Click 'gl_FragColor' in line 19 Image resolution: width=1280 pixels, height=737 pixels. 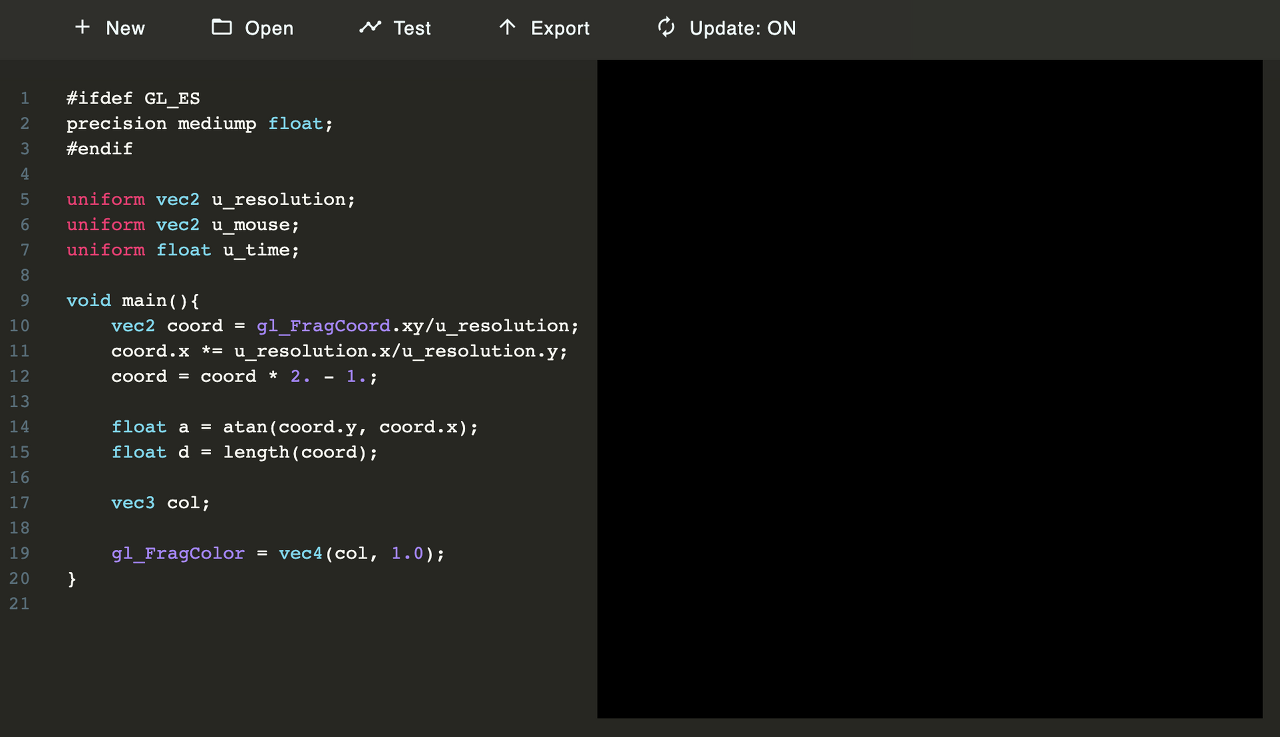(178, 553)
